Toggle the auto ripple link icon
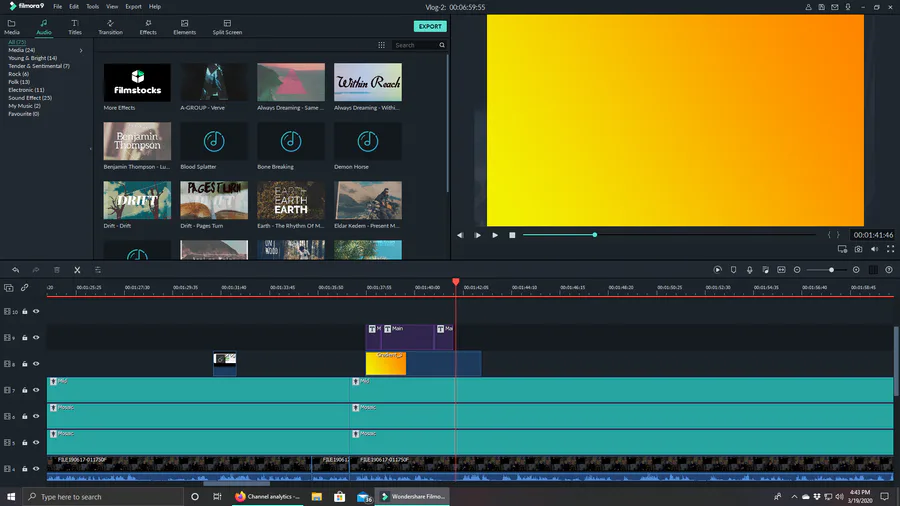The image size is (900, 506). point(25,287)
